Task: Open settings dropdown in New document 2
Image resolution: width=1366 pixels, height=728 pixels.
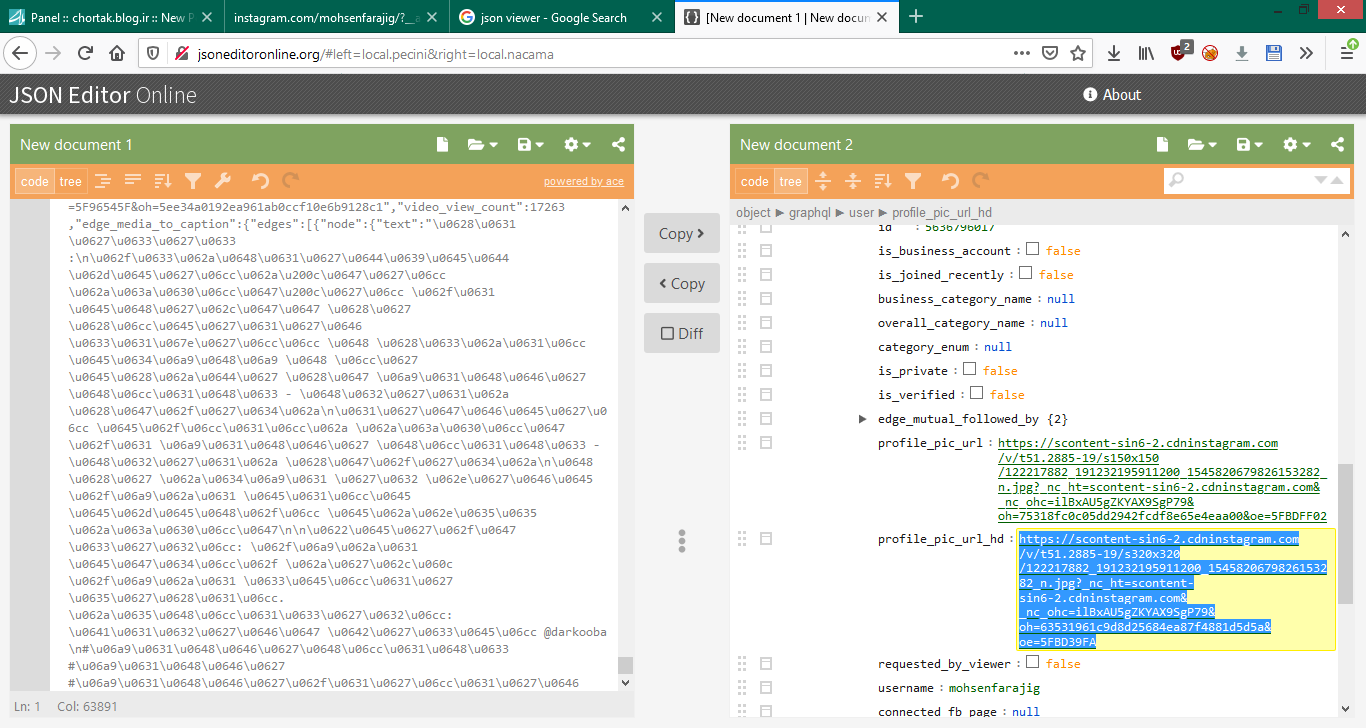Action: [x=1296, y=145]
